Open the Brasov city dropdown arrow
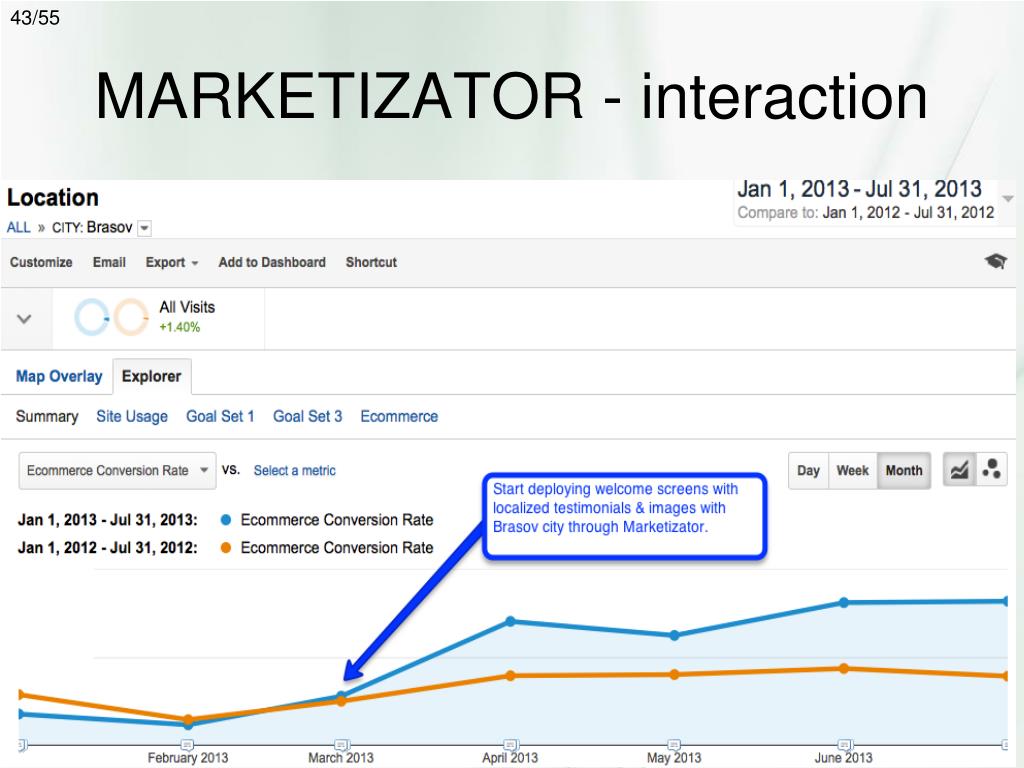 (145, 228)
